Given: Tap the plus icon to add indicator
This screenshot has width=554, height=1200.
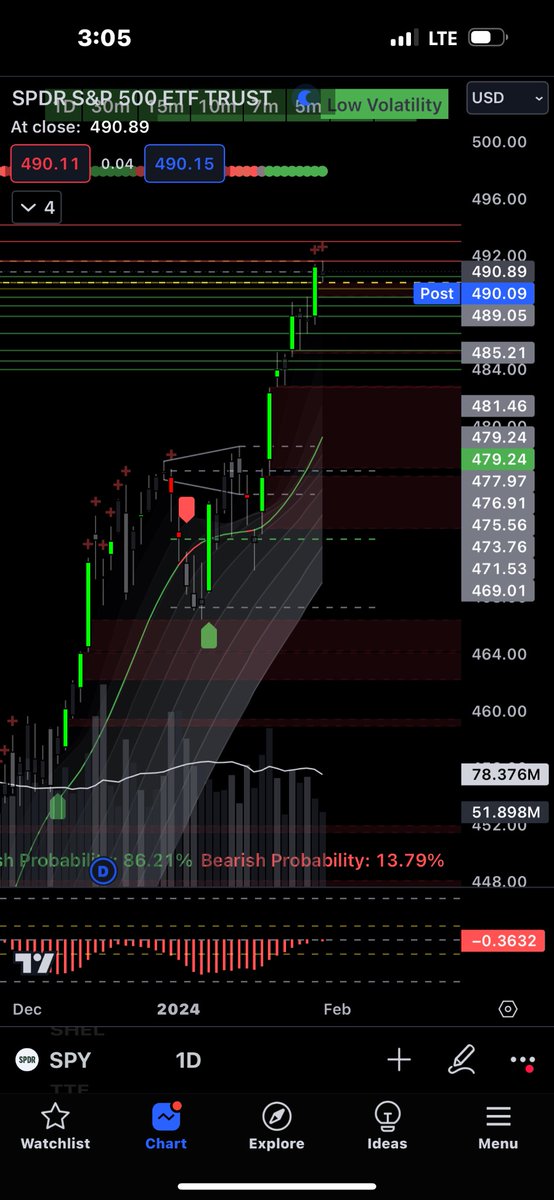Looking at the screenshot, I should point(399,1060).
